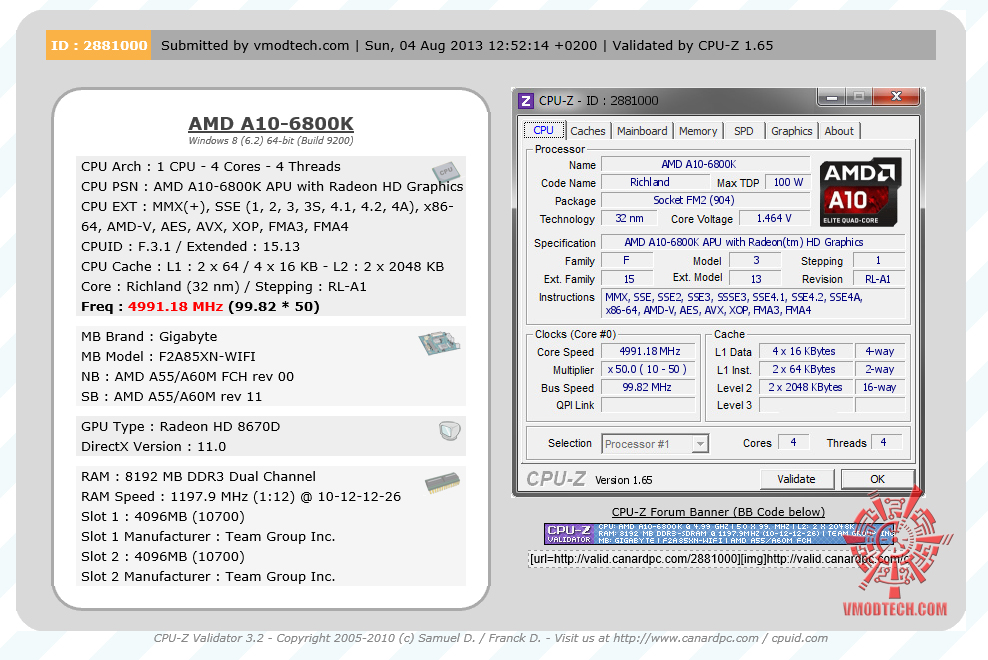Click the Name field AMD A10-6800K
This screenshot has width=988, height=660.
click(705, 164)
